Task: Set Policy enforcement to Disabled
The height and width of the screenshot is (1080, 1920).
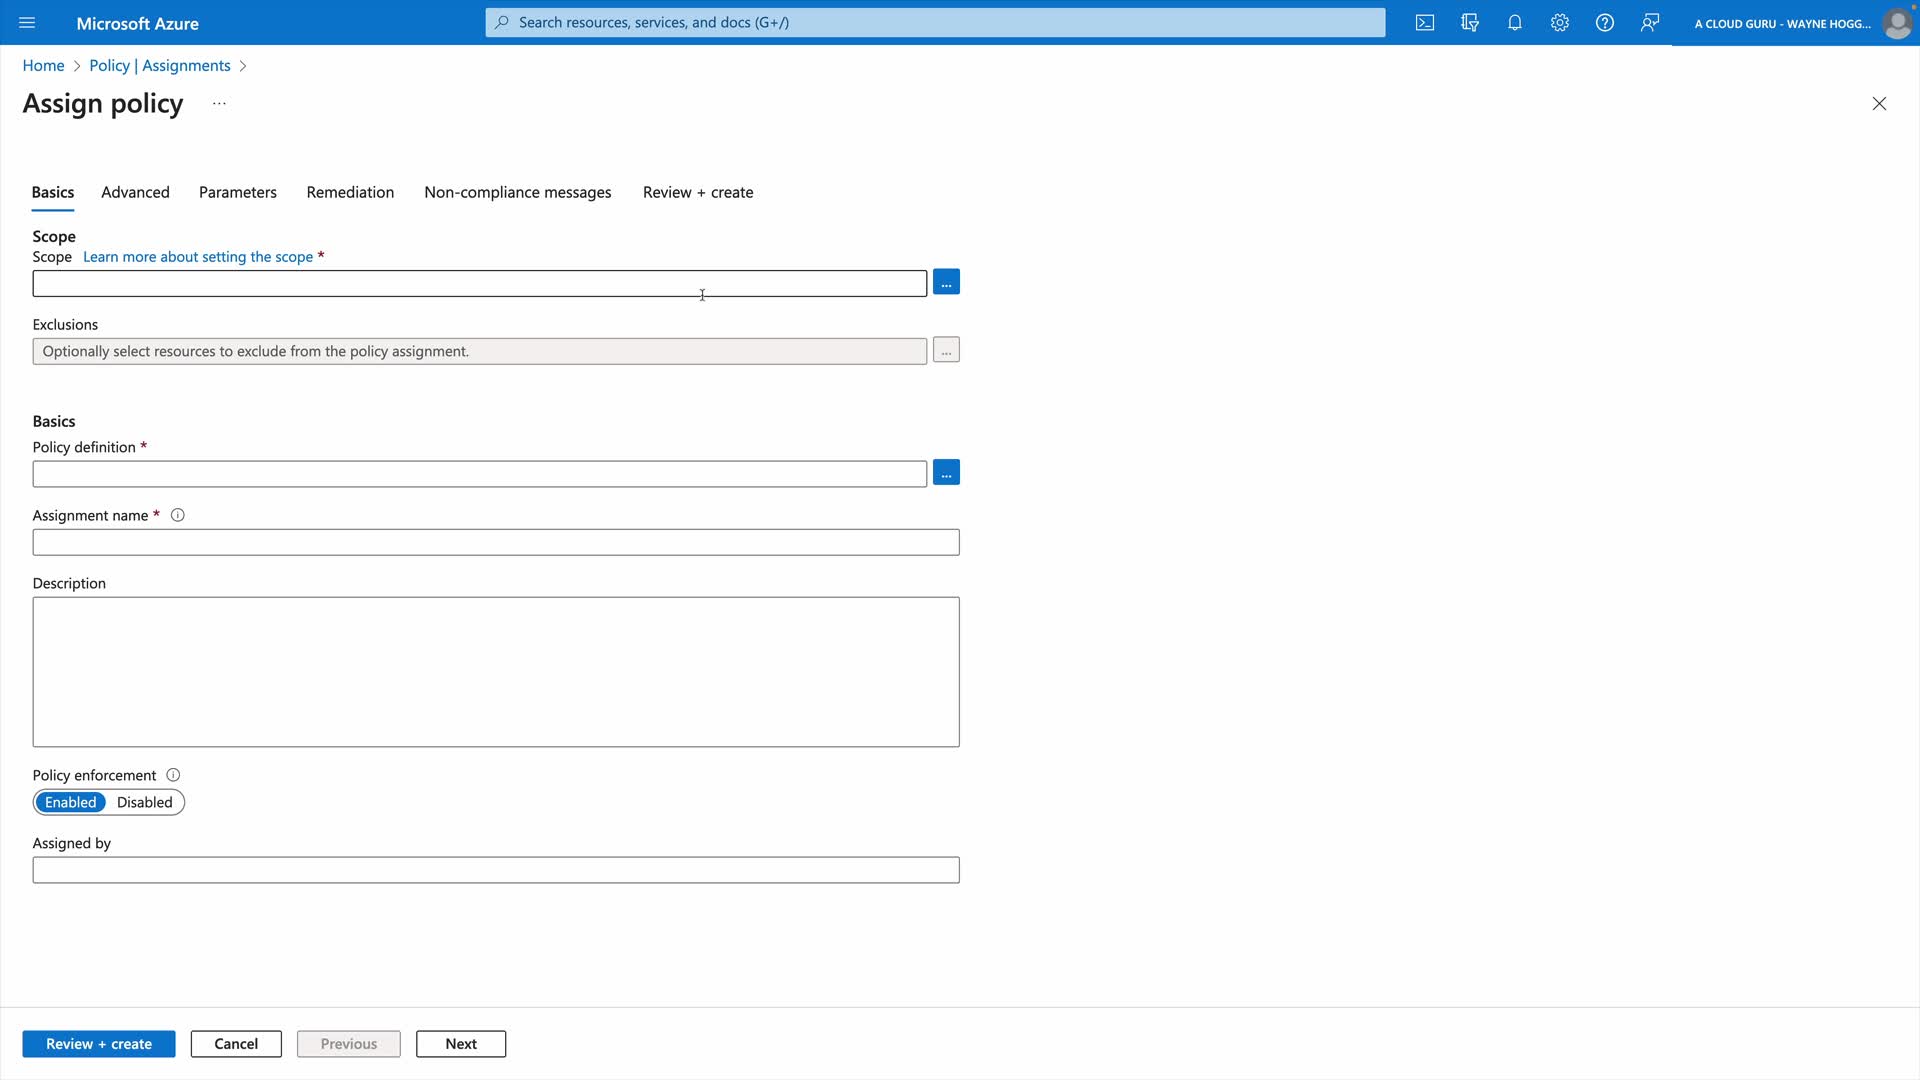Action: 145,803
